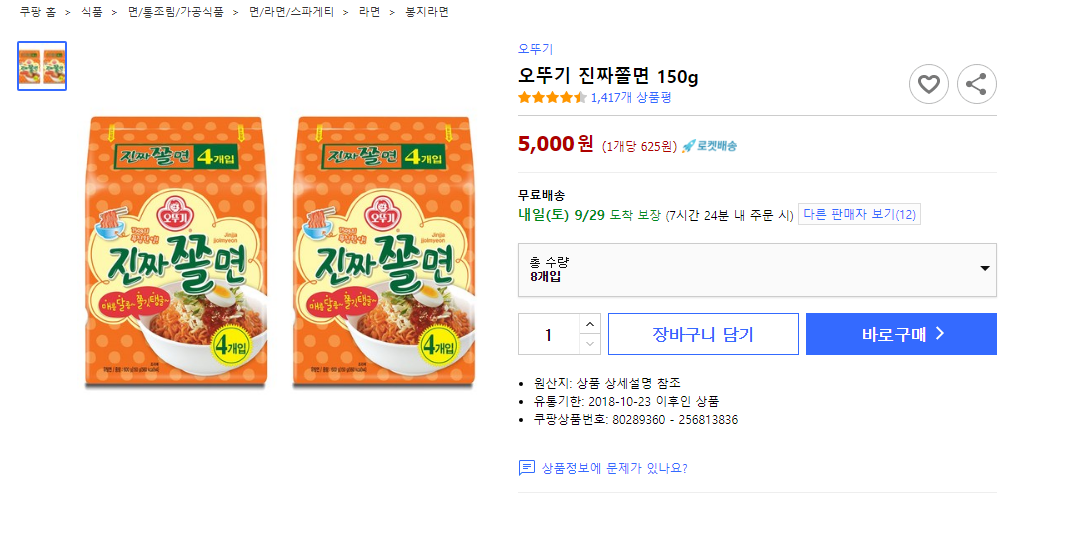This screenshot has height=544, width=1069.
Task: Open 다른 판매자 보기 sellers link
Action: (859, 214)
